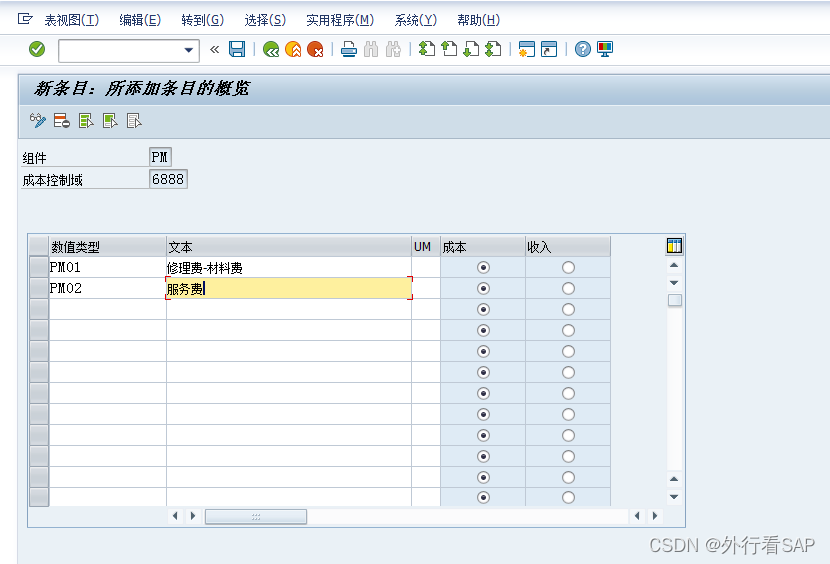Image resolution: width=830 pixels, height=564 pixels.
Task: Go to first page icon
Action: [x=427, y=50]
